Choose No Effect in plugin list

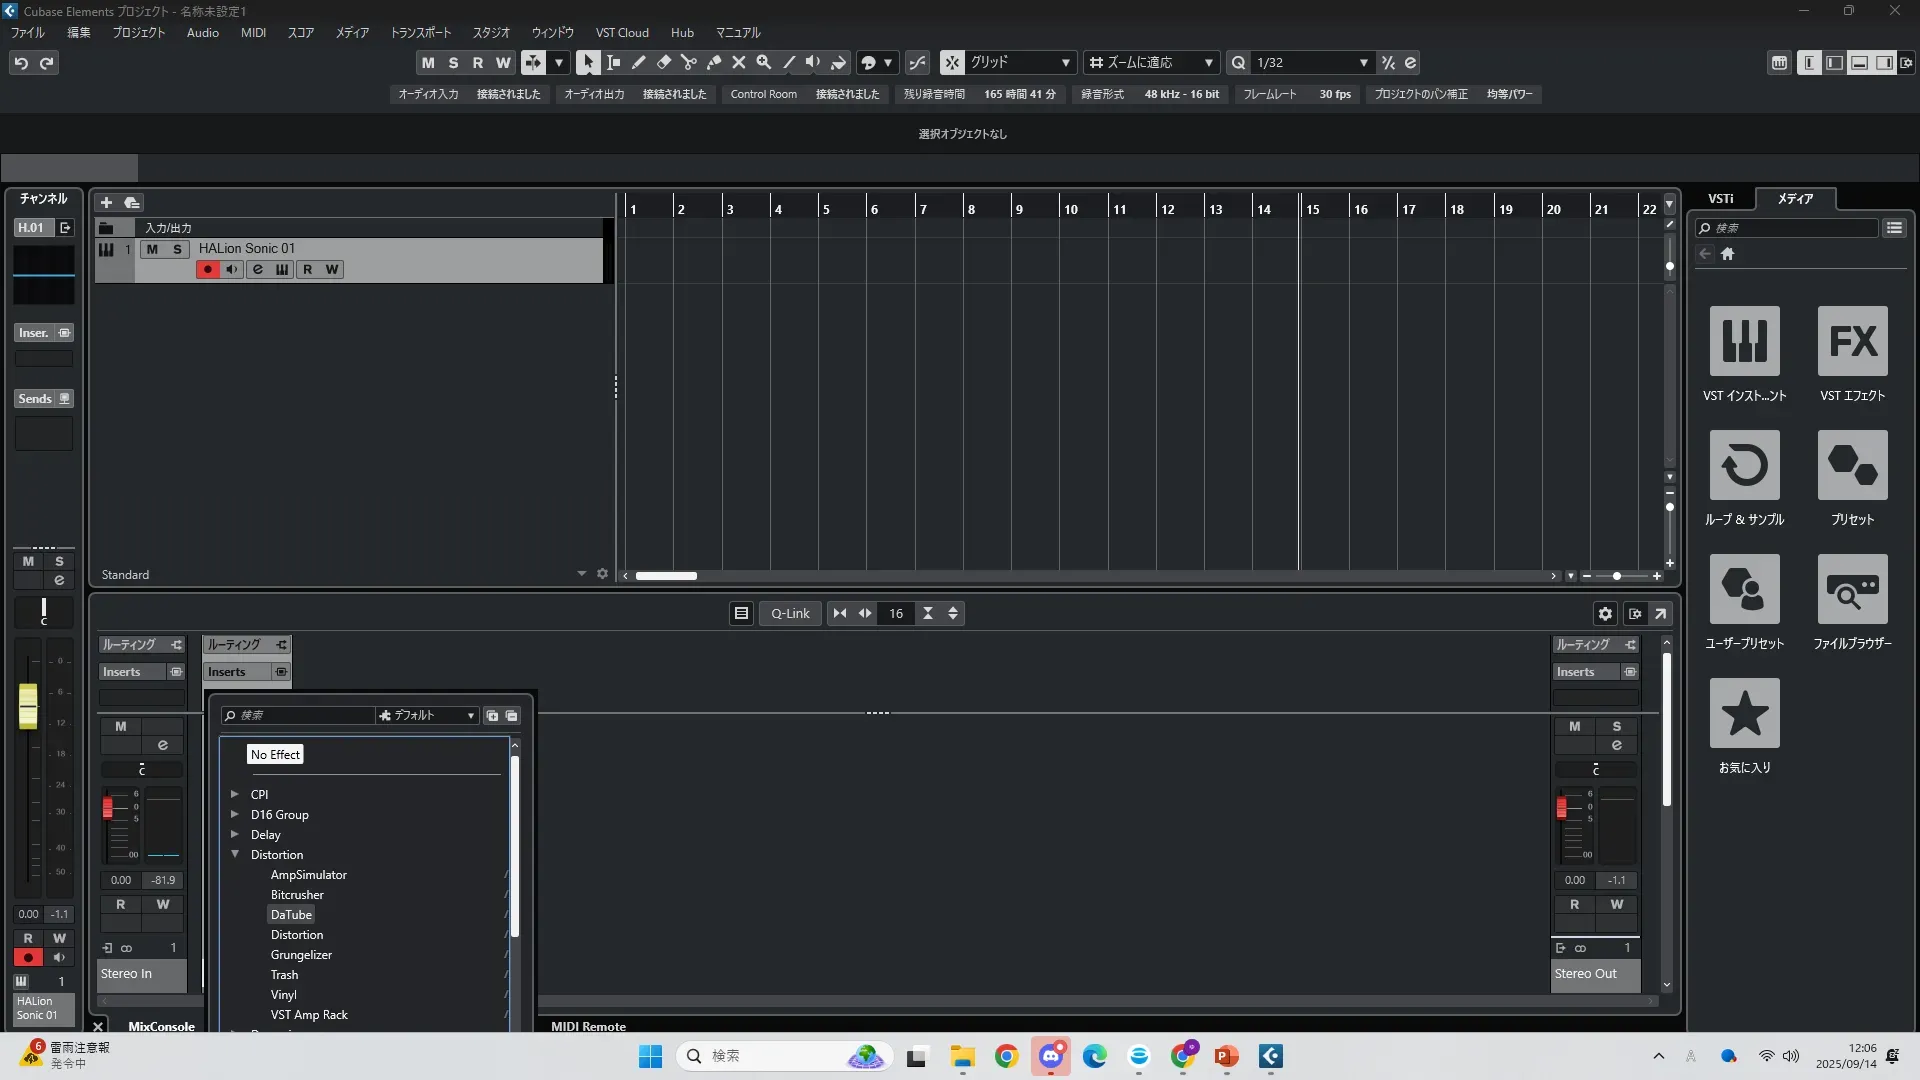275,754
